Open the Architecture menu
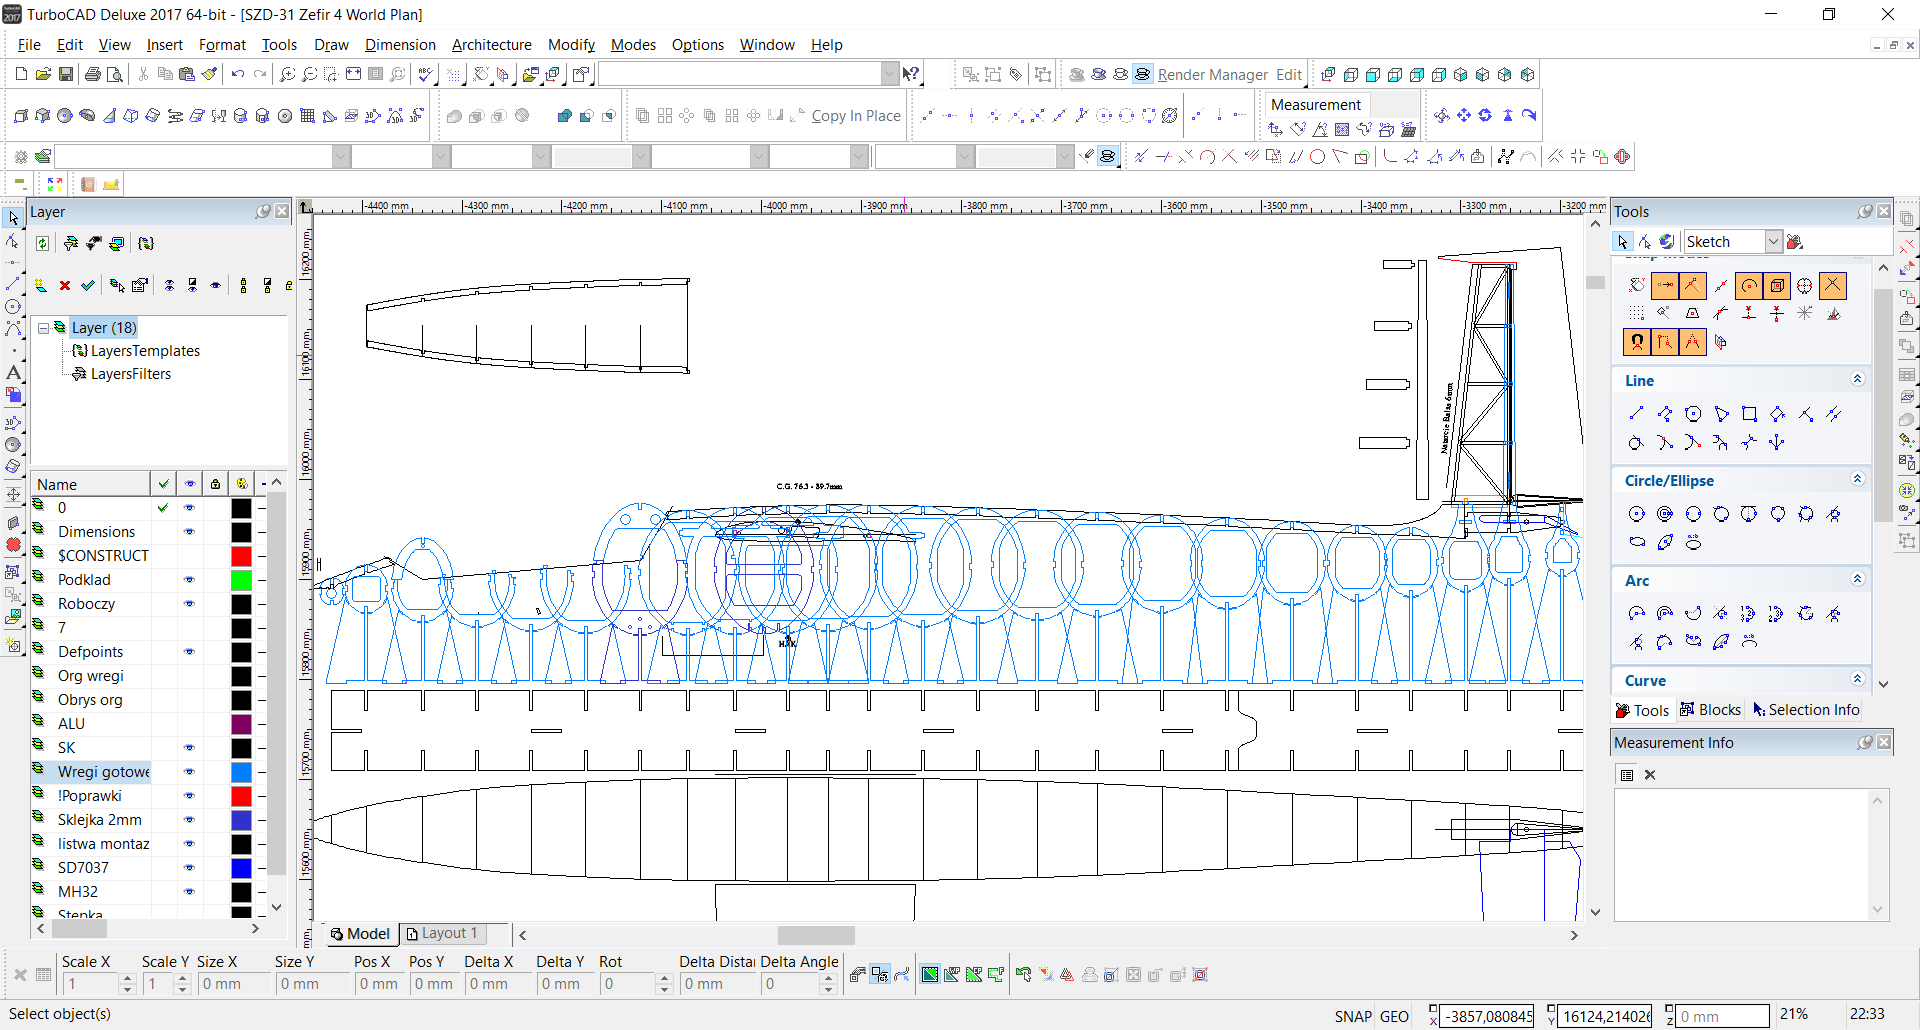The width and height of the screenshot is (1920, 1030). pyautogui.click(x=491, y=45)
